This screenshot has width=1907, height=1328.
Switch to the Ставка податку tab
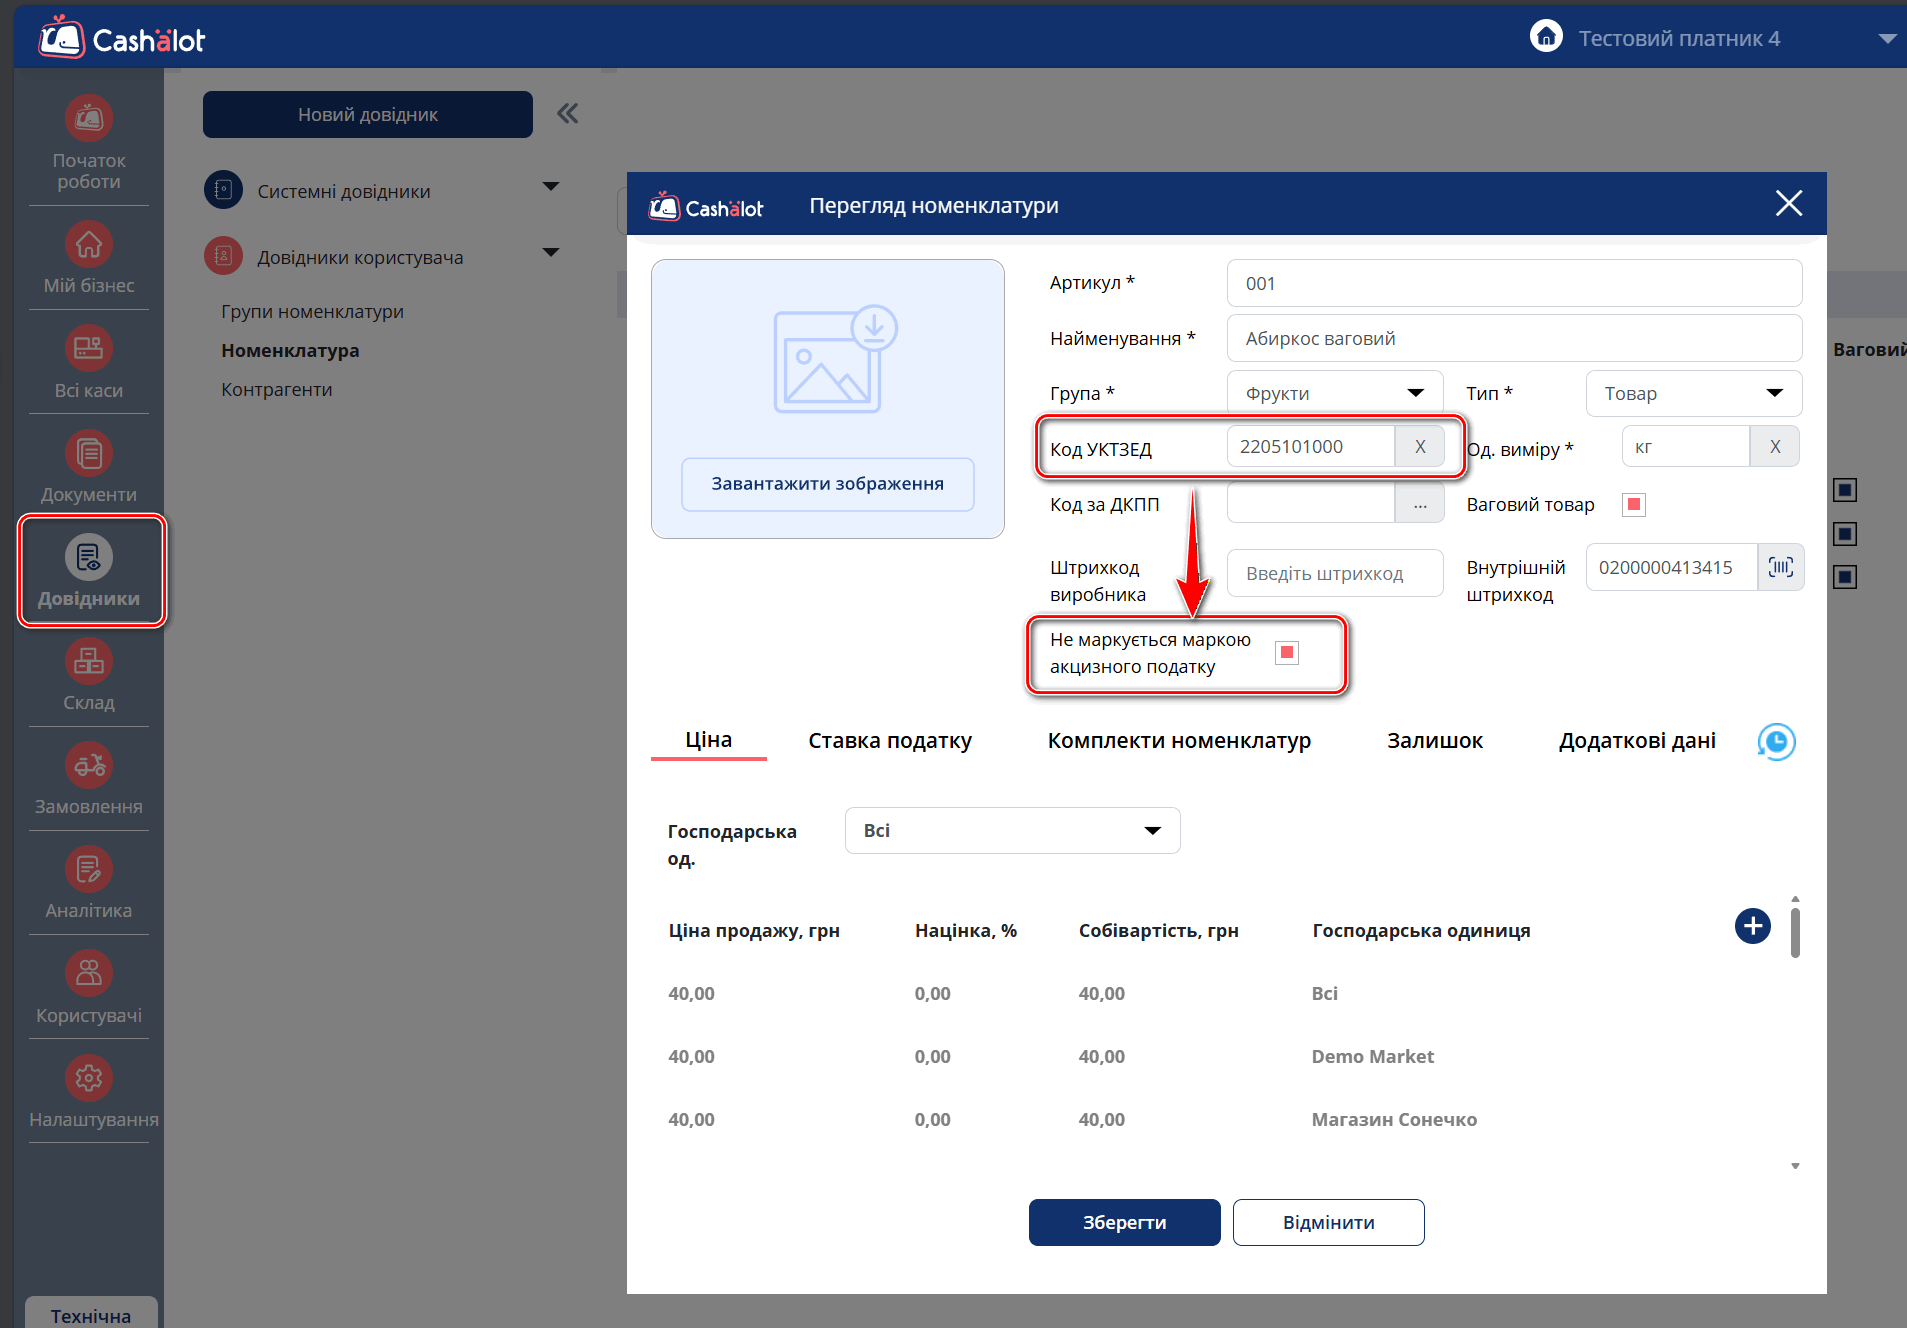point(889,741)
